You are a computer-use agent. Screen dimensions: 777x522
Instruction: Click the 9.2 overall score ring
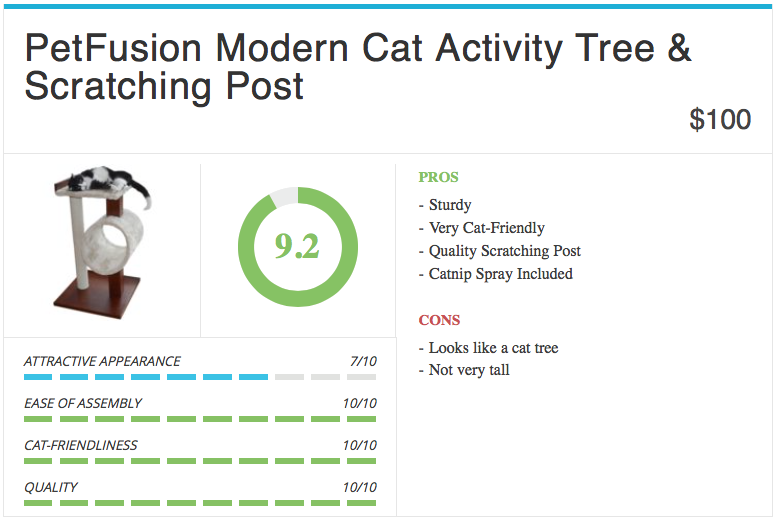pos(297,247)
